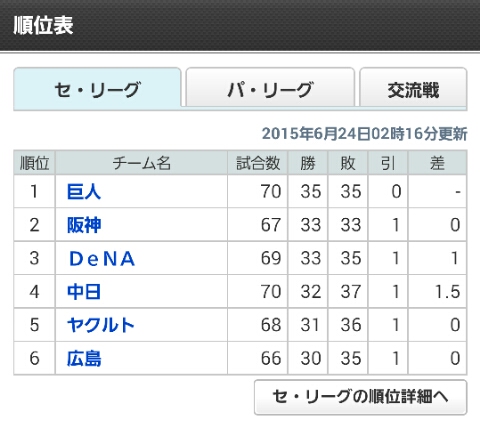
Task: Click the 差 column header
Action: pos(437,163)
